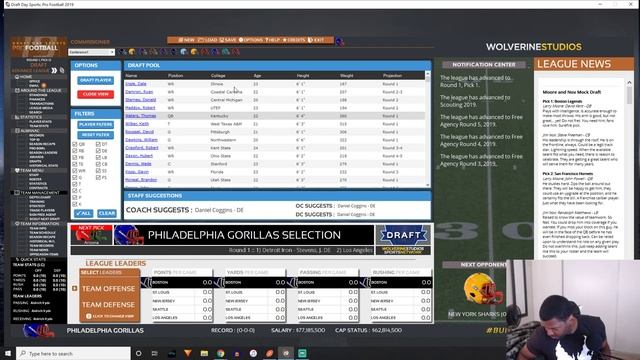Open the Options menu item

[x=251, y=40]
